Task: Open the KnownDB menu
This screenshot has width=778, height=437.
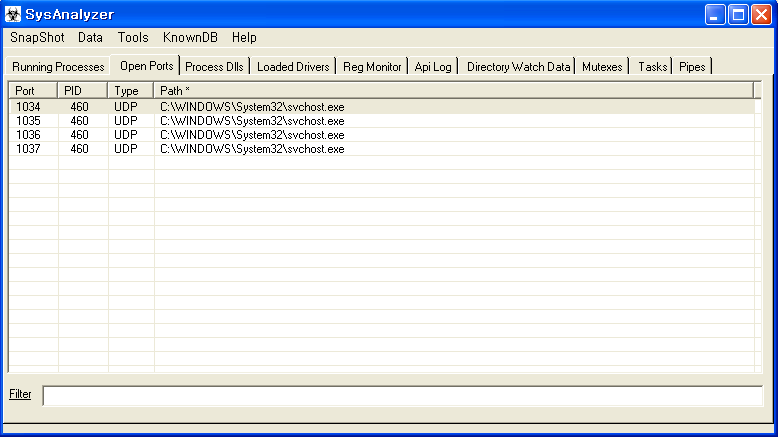Action: [x=190, y=38]
